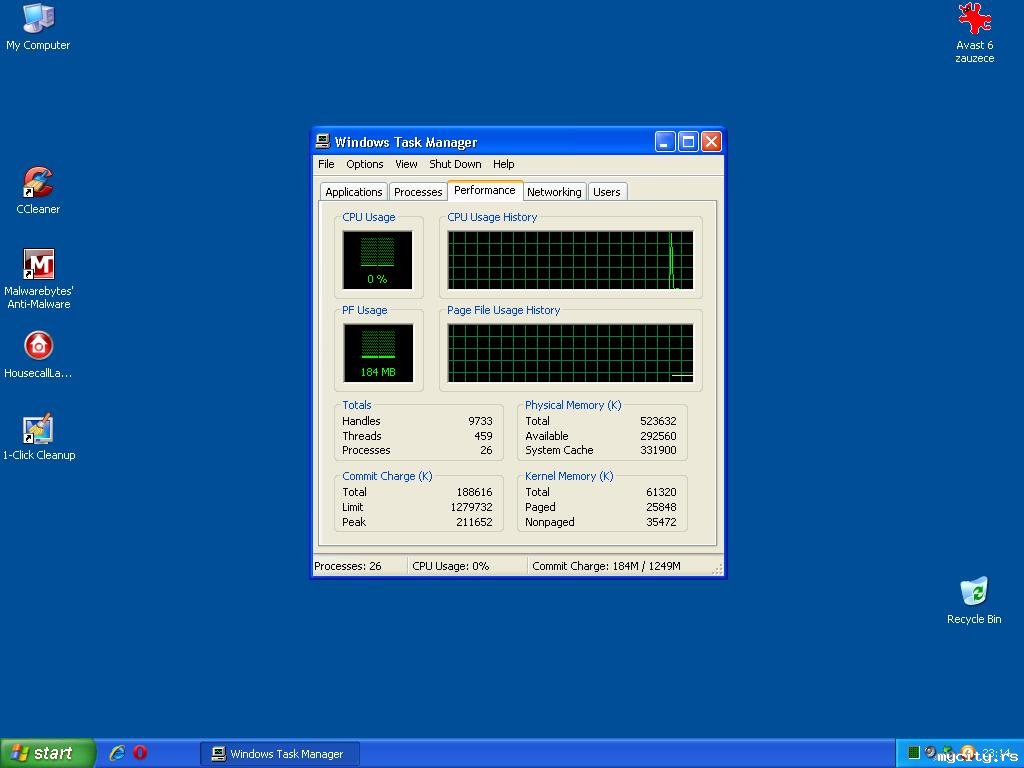Select the Performance tab

485,190
